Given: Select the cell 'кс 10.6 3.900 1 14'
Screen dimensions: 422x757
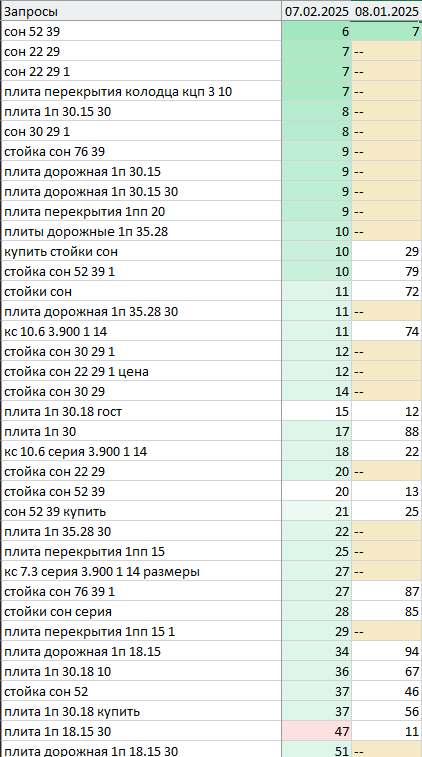Looking at the screenshot, I should coord(141,332).
